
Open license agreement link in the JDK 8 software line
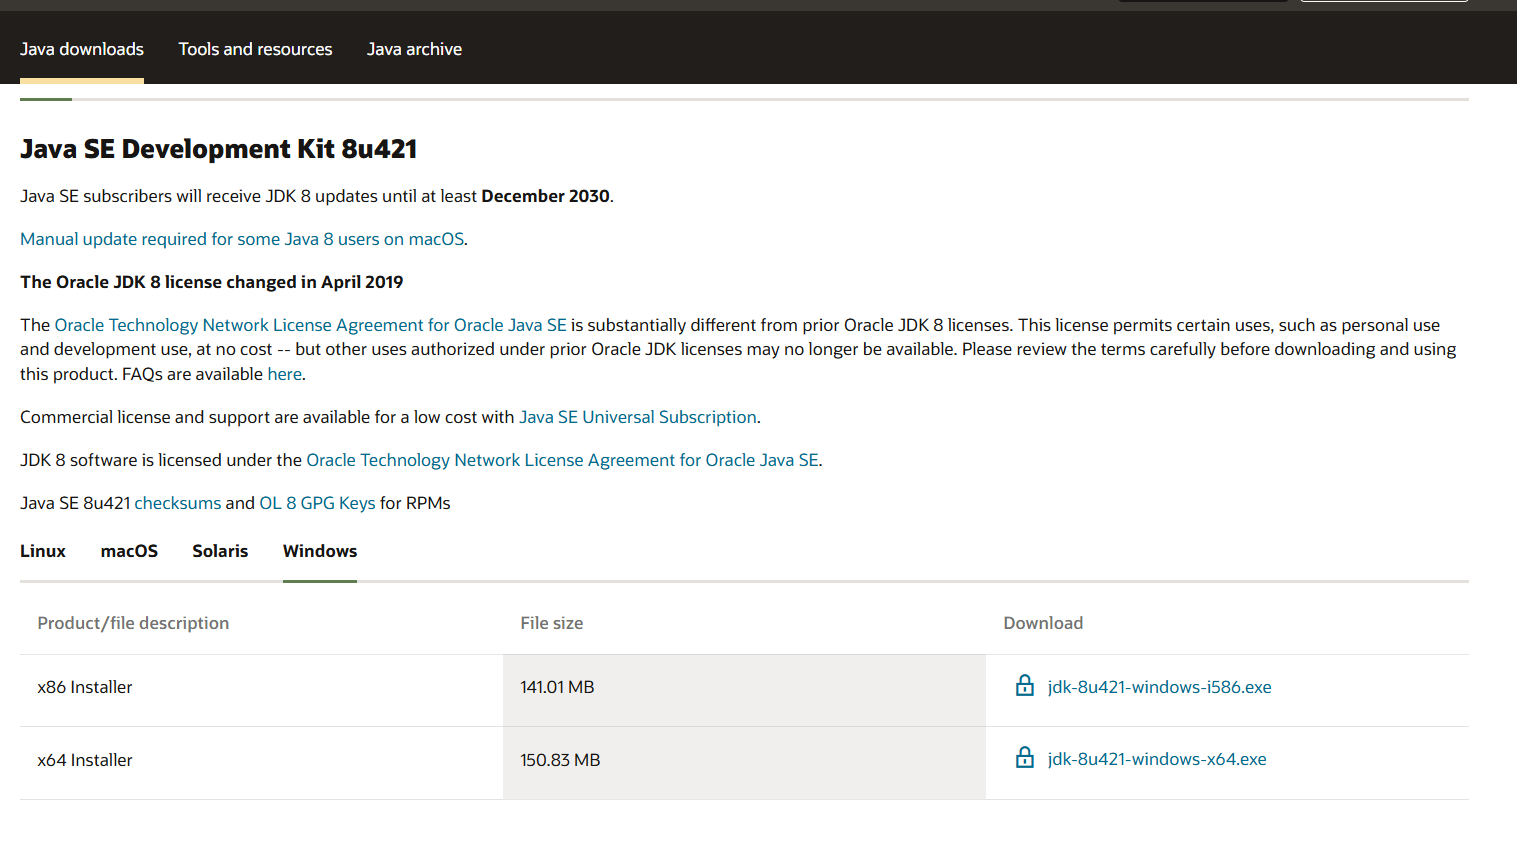point(562,460)
